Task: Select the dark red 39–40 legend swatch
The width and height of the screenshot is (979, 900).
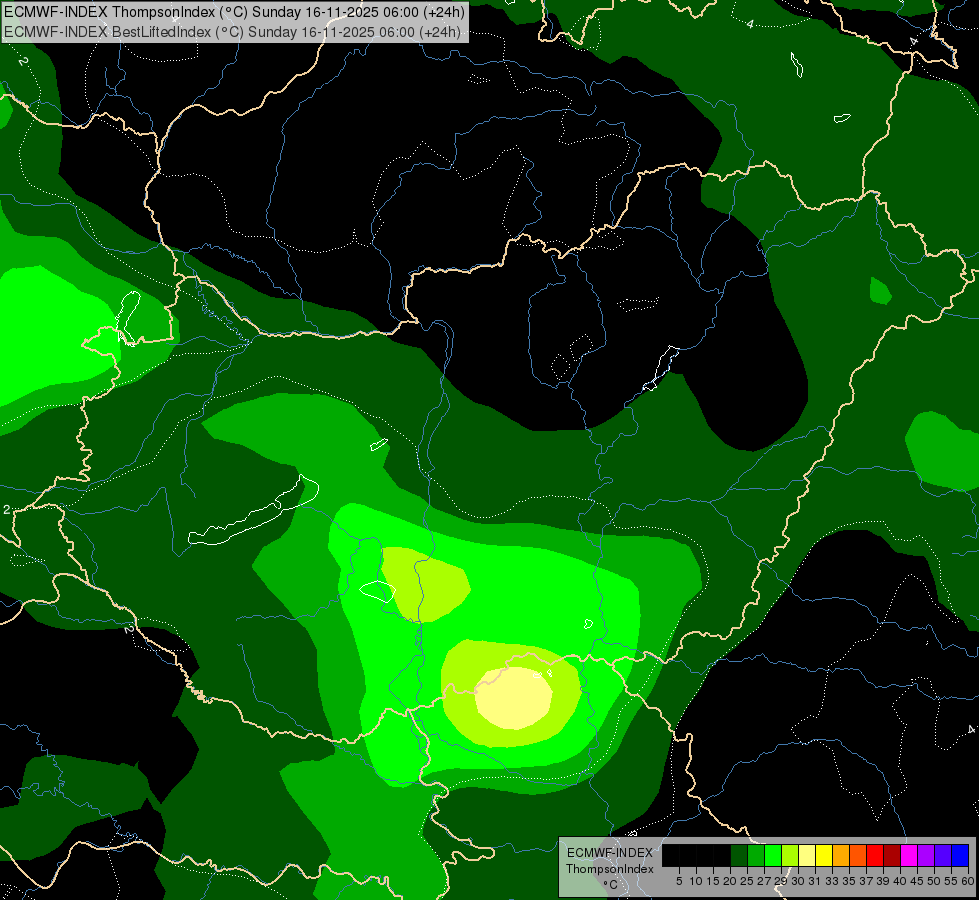Action: click(892, 855)
